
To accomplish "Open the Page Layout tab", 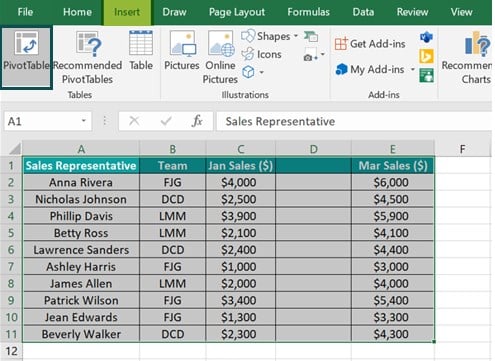I will pyautogui.click(x=237, y=12).
